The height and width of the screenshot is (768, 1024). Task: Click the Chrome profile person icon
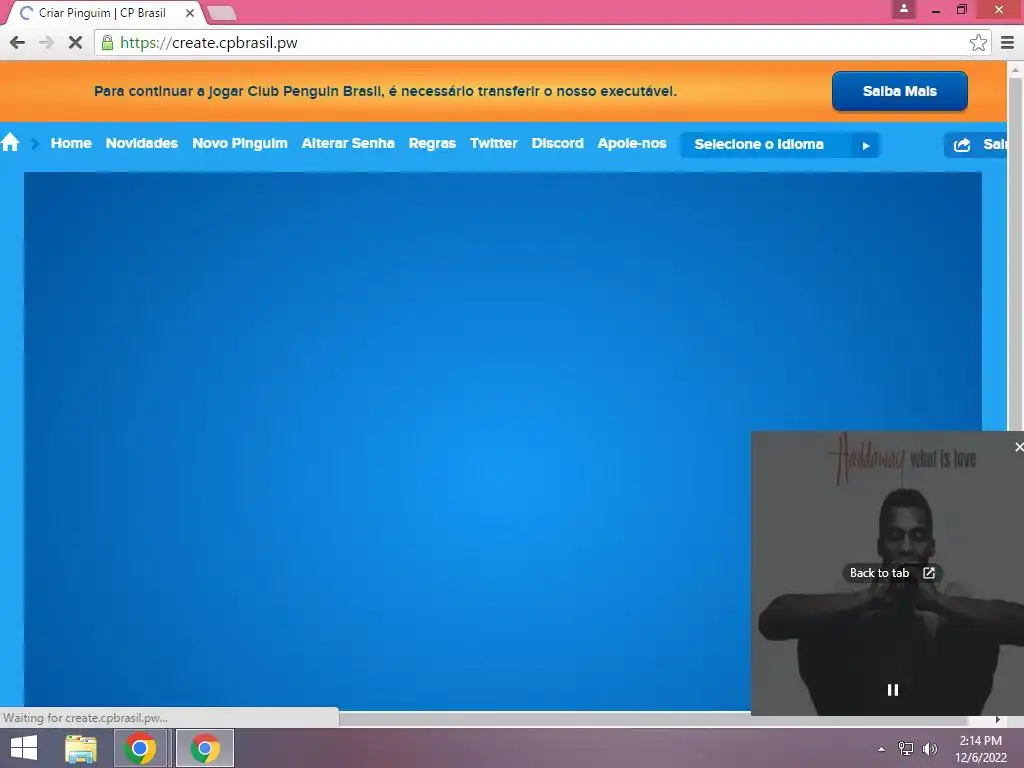click(904, 8)
